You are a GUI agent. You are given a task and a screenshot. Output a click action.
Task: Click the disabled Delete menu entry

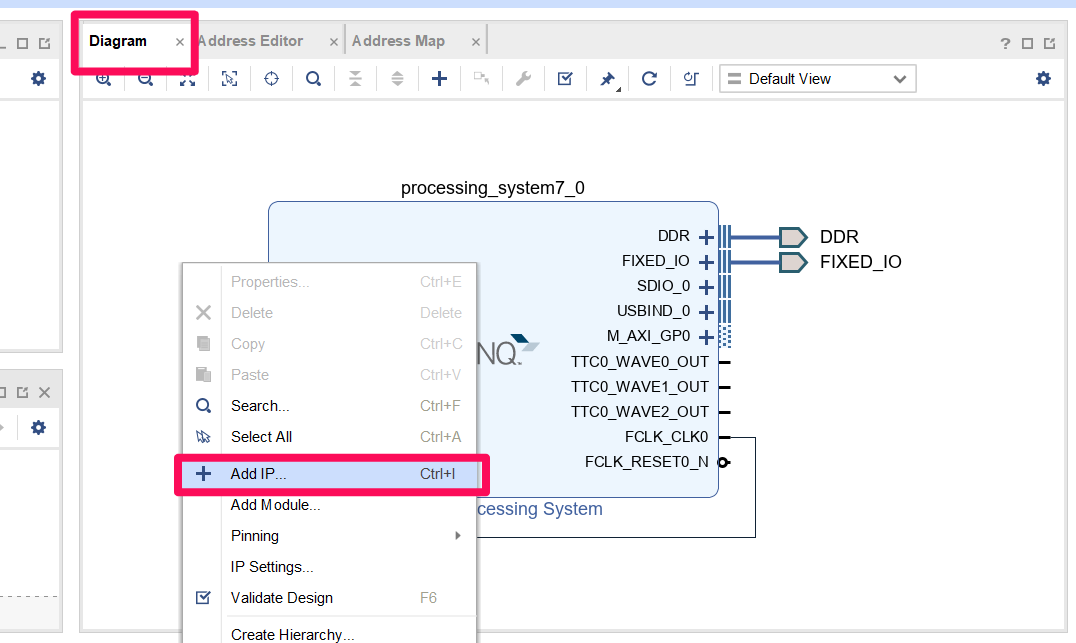point(330,313)
